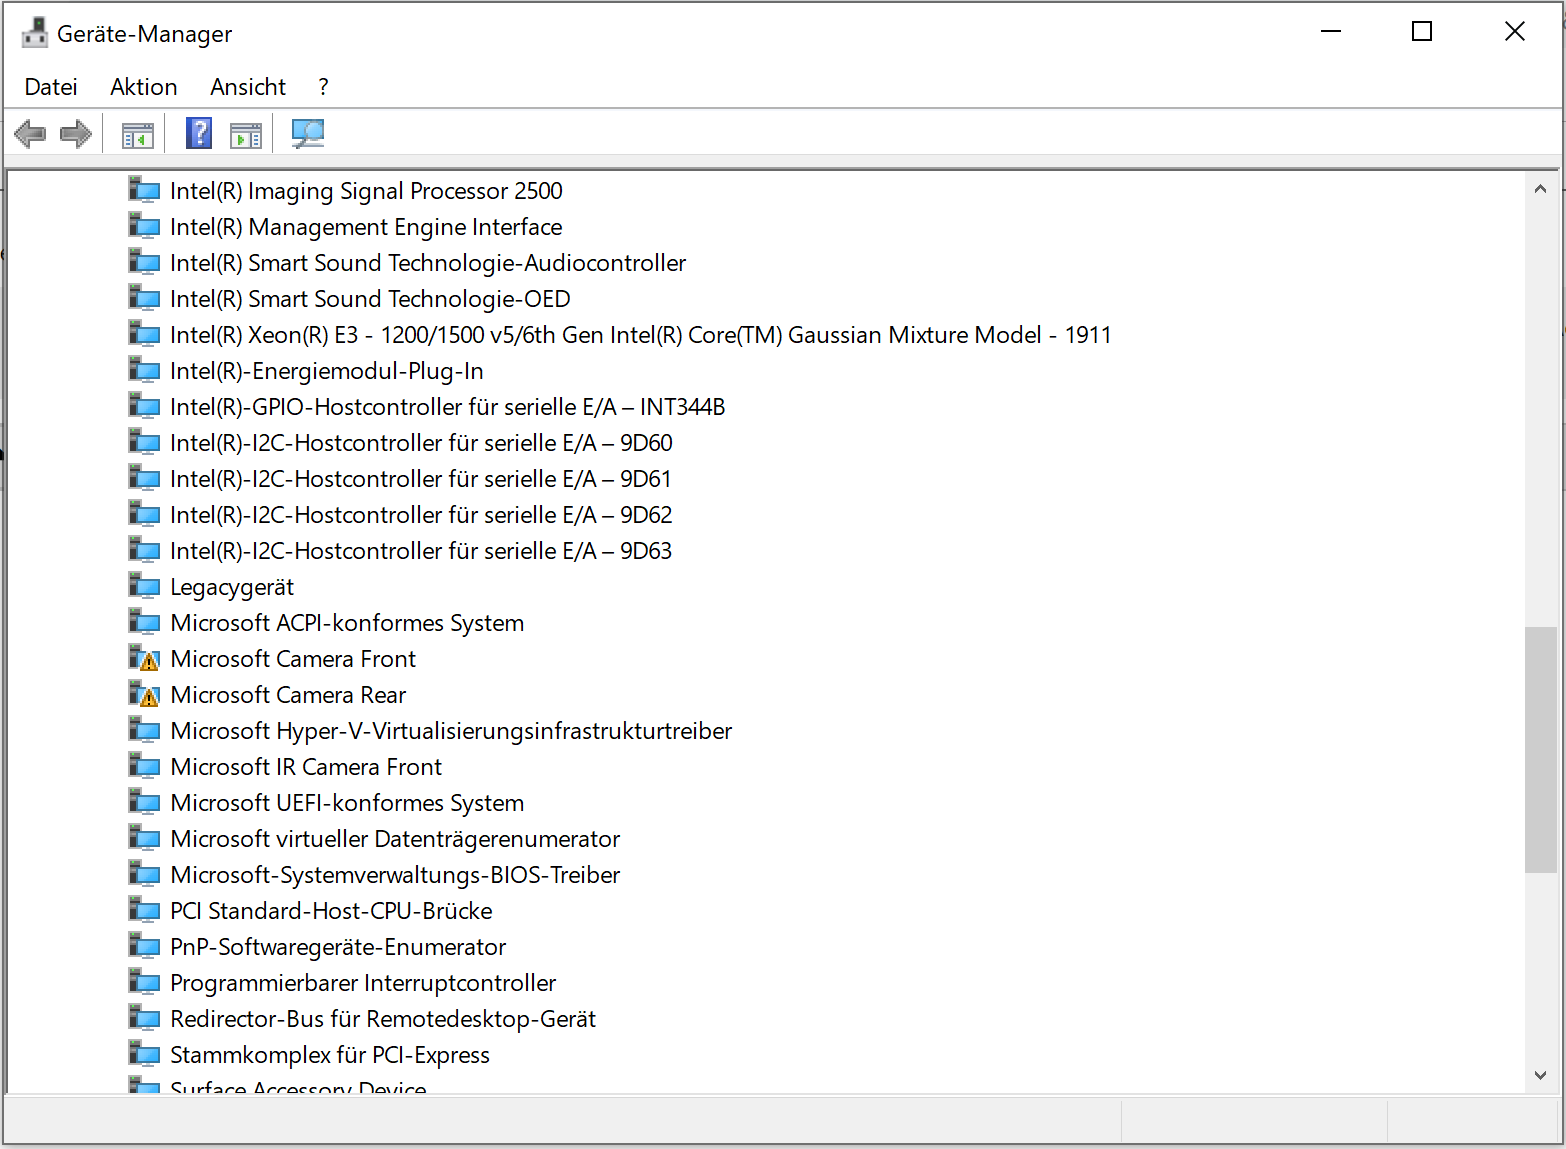The image size is (1566, 1149).
Task: Click icon of Microsoft IR Camera Front
Action: [144, 766]
